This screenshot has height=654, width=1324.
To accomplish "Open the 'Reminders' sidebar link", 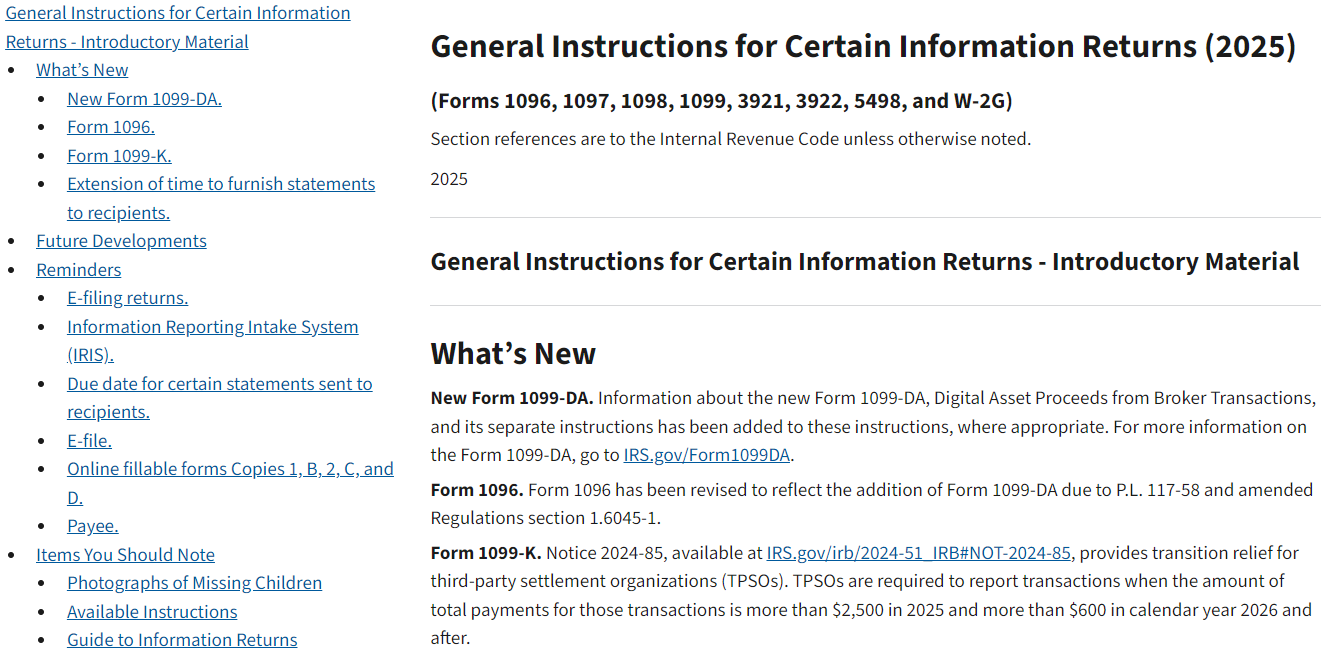I will coord(78,270).
